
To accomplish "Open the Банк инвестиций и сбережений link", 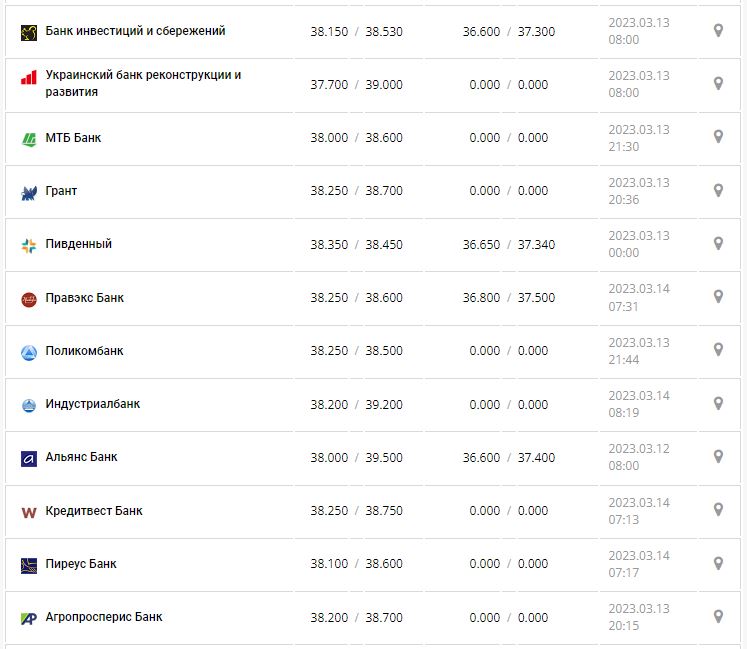I will 135,31.
